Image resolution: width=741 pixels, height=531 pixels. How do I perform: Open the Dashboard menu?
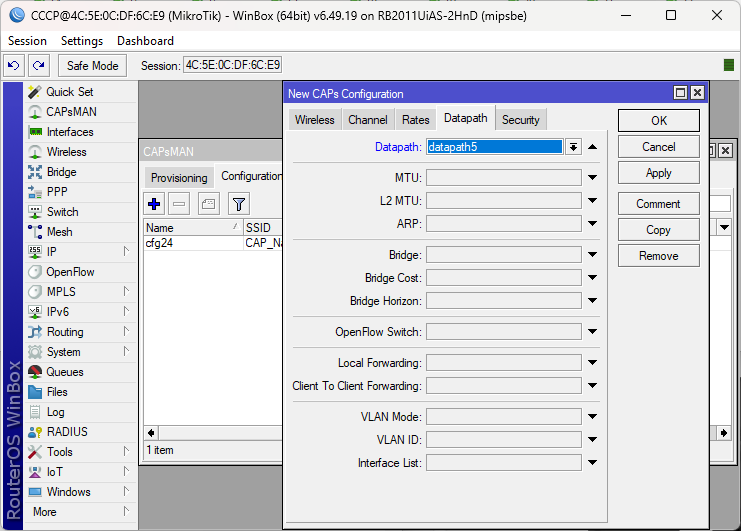coord(146,41)
